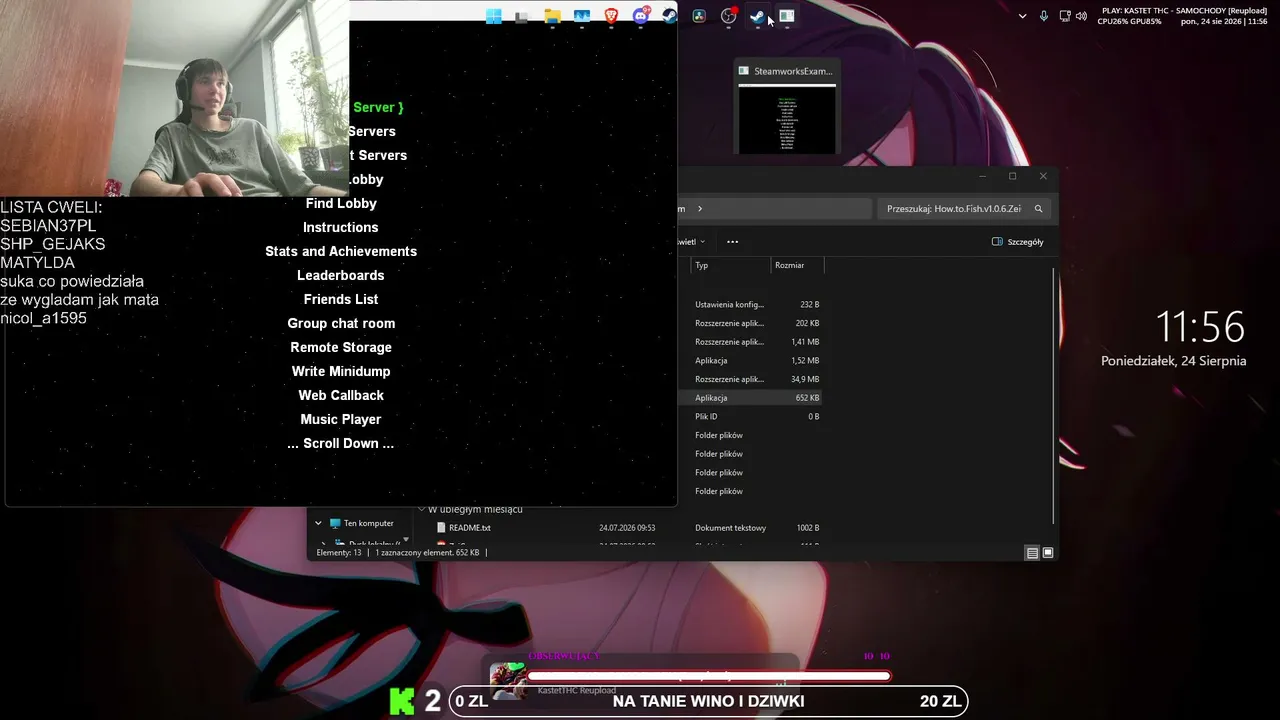Click the 'Dokument tekstowy' type cell
This screenshot has height=720, width=1280.
click(730, 528)
